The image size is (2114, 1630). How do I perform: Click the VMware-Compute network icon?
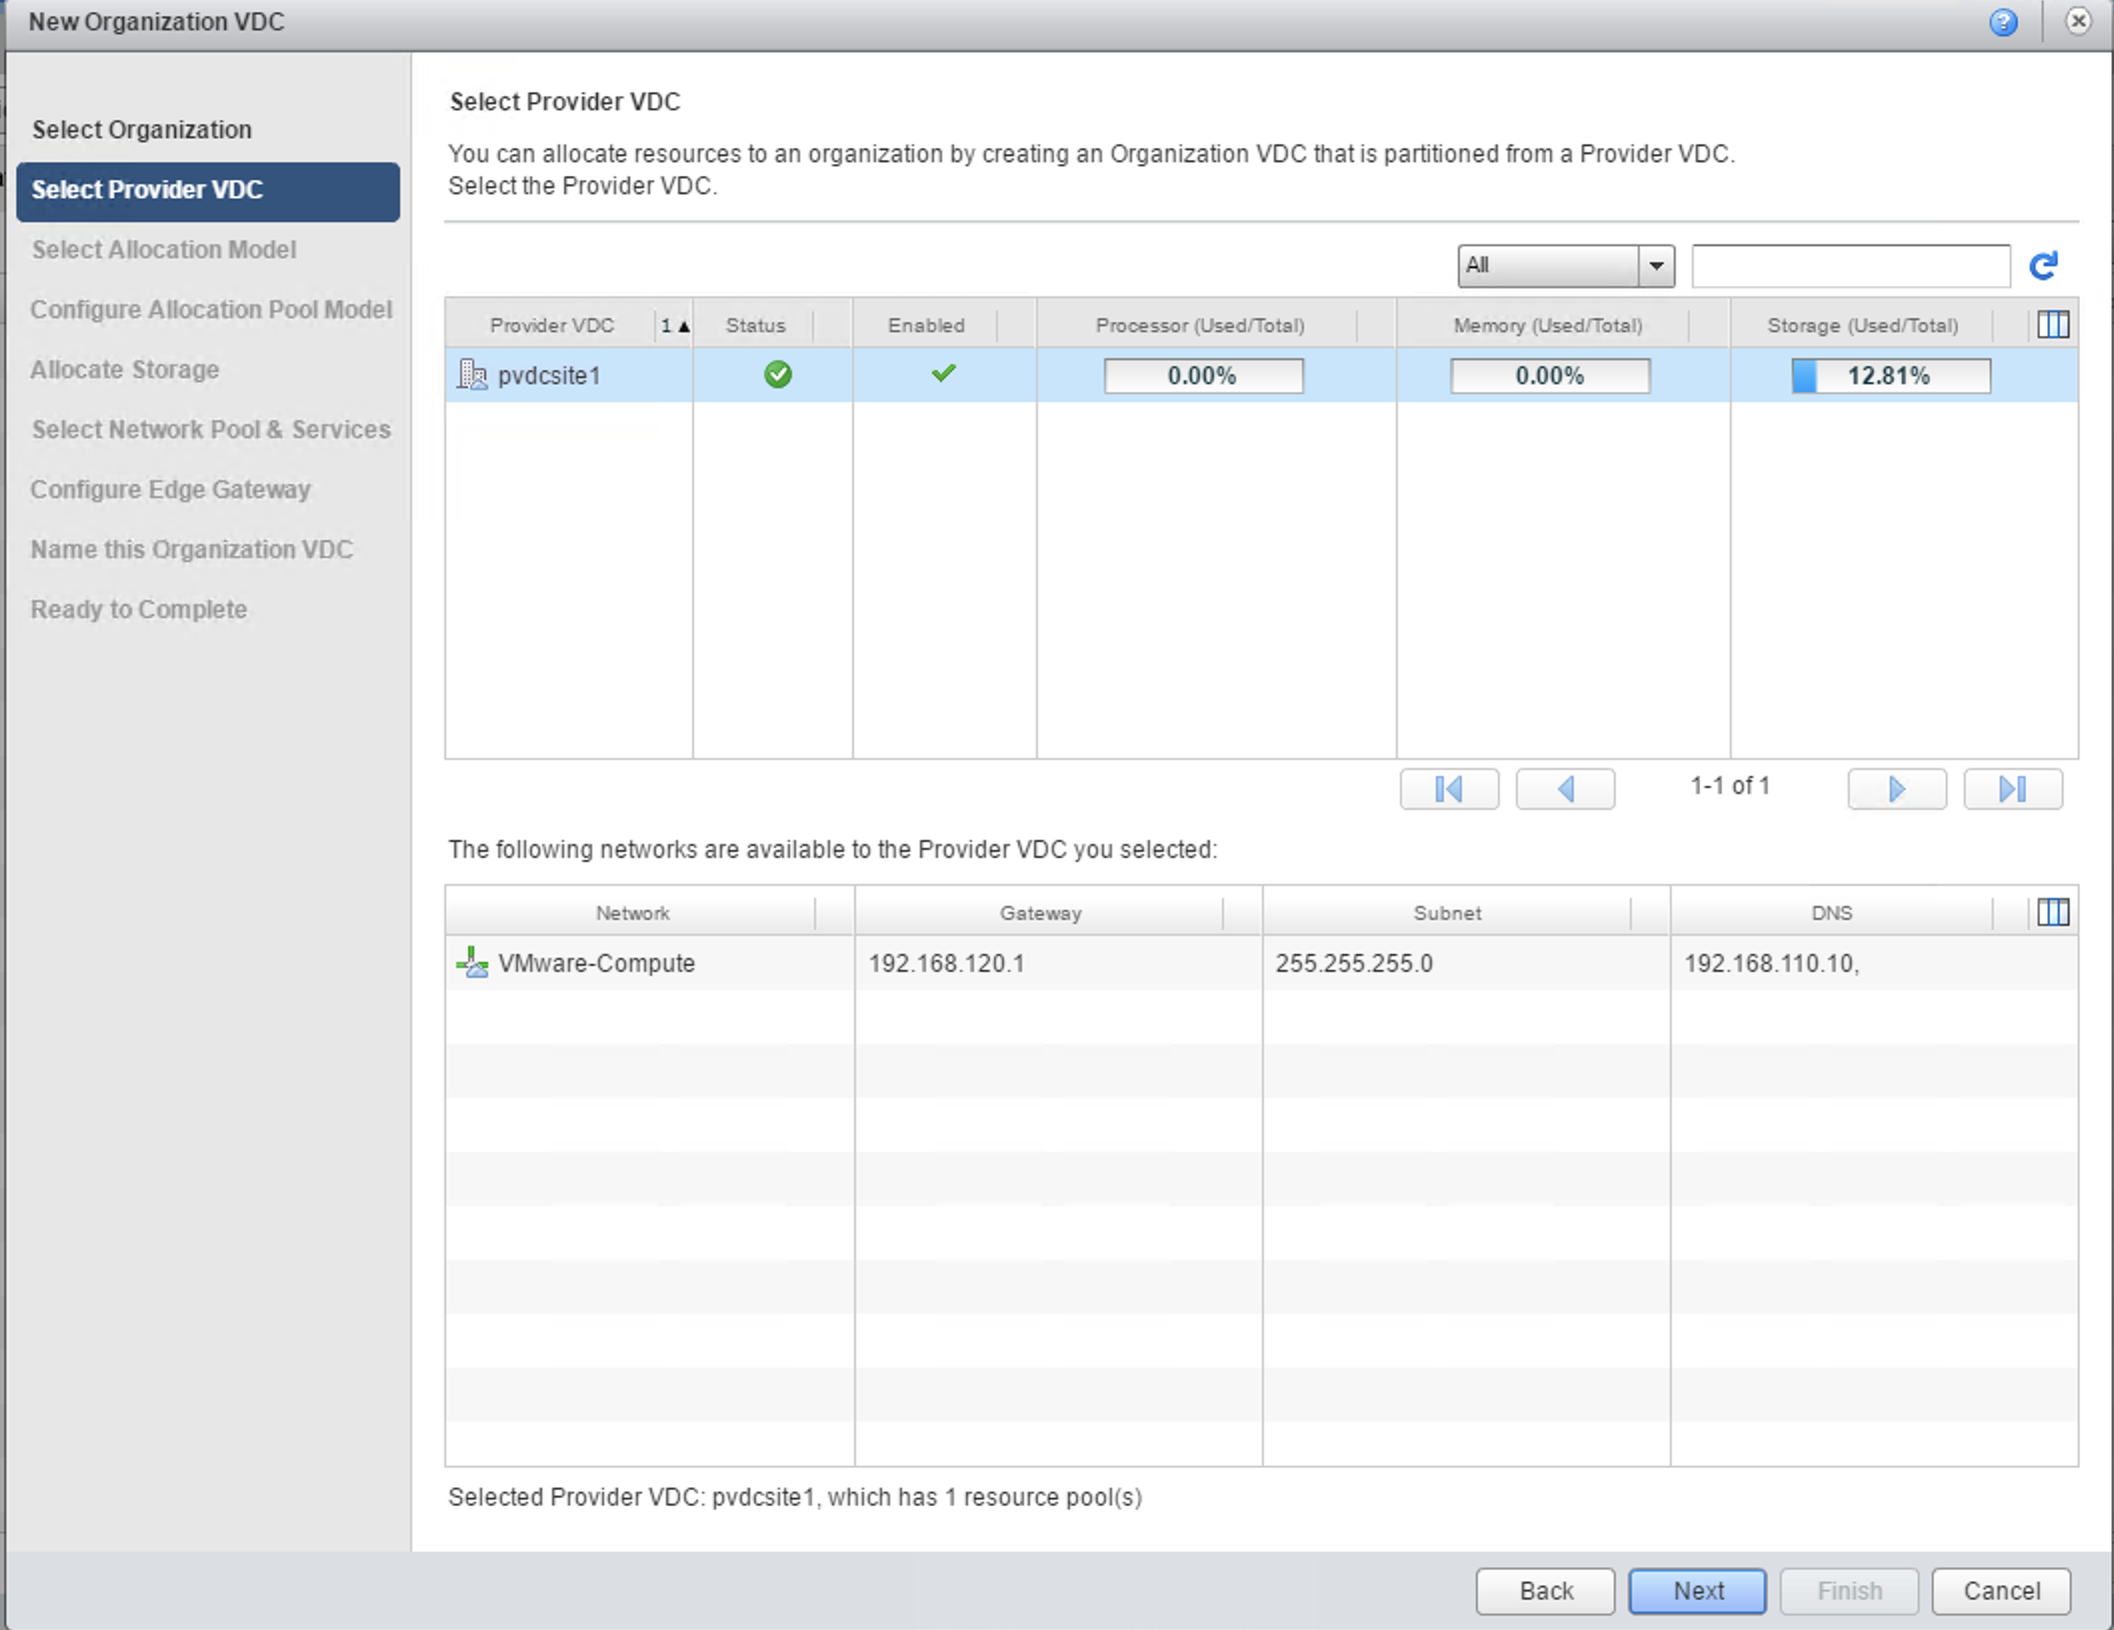[x=472, y=963]
